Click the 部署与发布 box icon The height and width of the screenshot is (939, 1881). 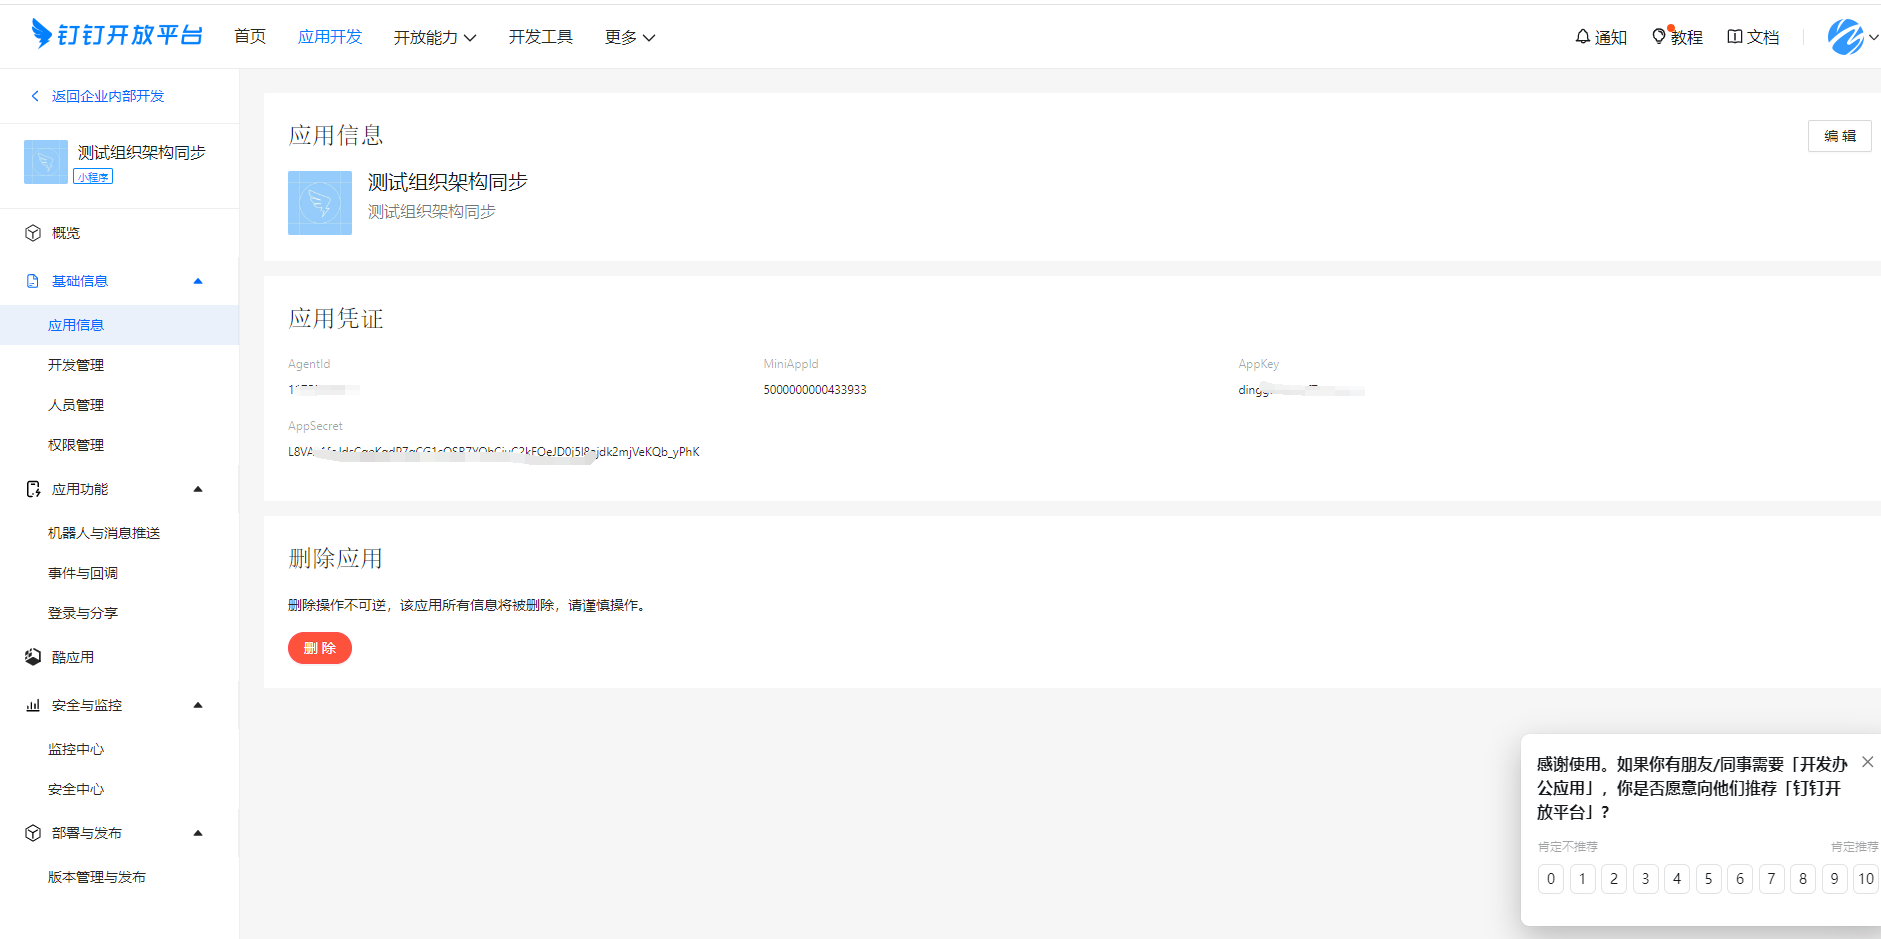pos(33,833)
